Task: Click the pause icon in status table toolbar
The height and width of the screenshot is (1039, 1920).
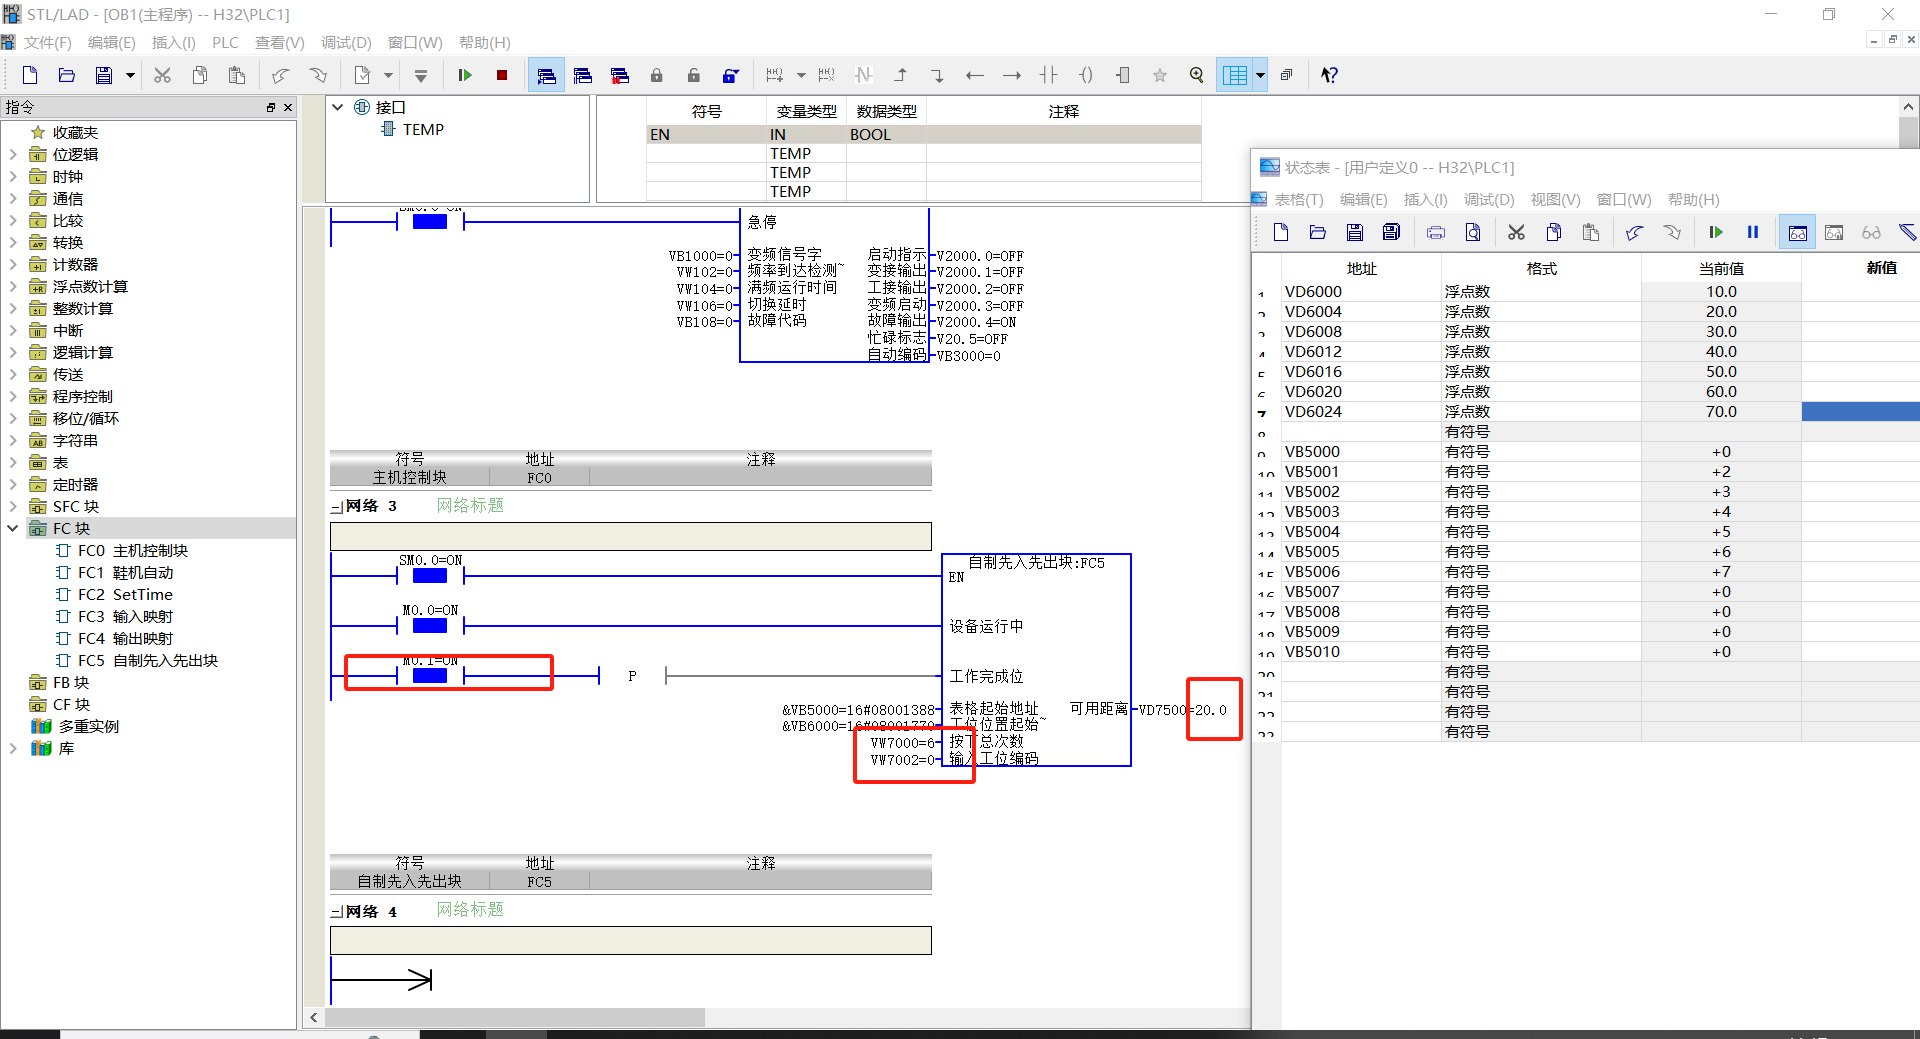Action: tap(1753, 232)
